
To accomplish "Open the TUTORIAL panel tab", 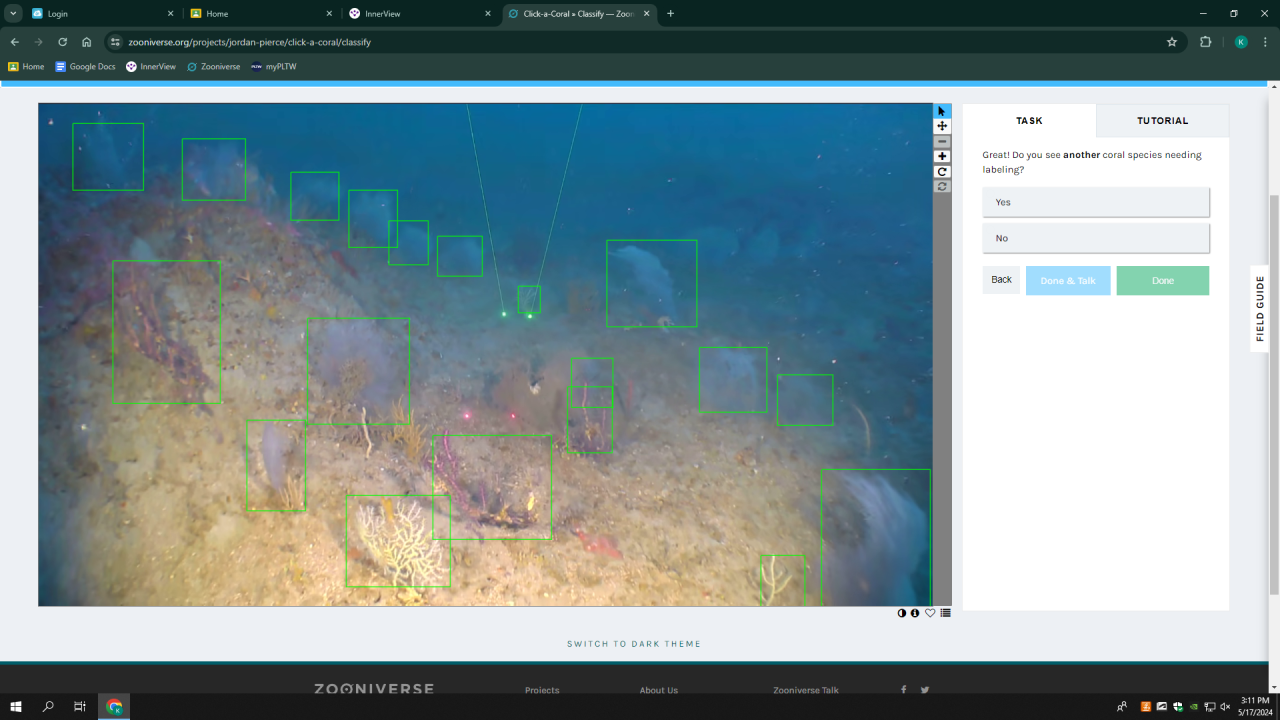I will (x=1163, y=121).
